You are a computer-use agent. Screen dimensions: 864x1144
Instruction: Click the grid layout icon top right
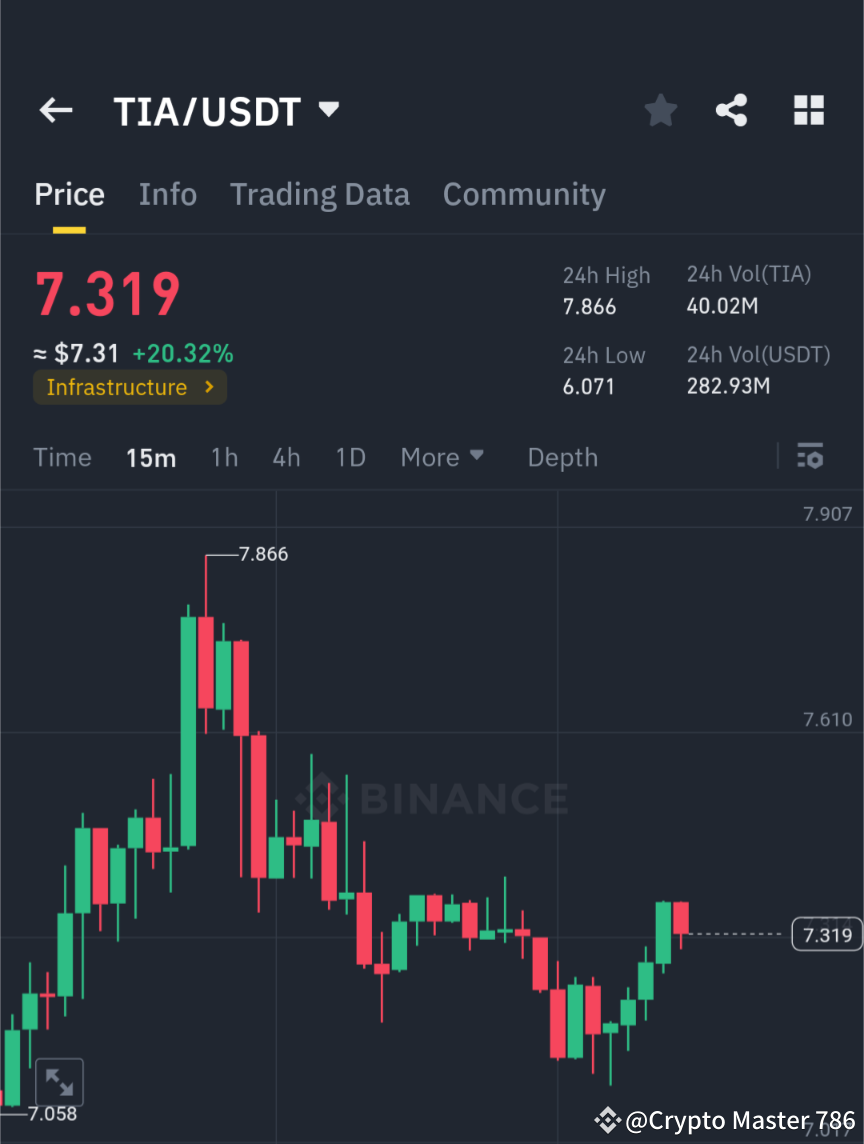click(808, 111)
